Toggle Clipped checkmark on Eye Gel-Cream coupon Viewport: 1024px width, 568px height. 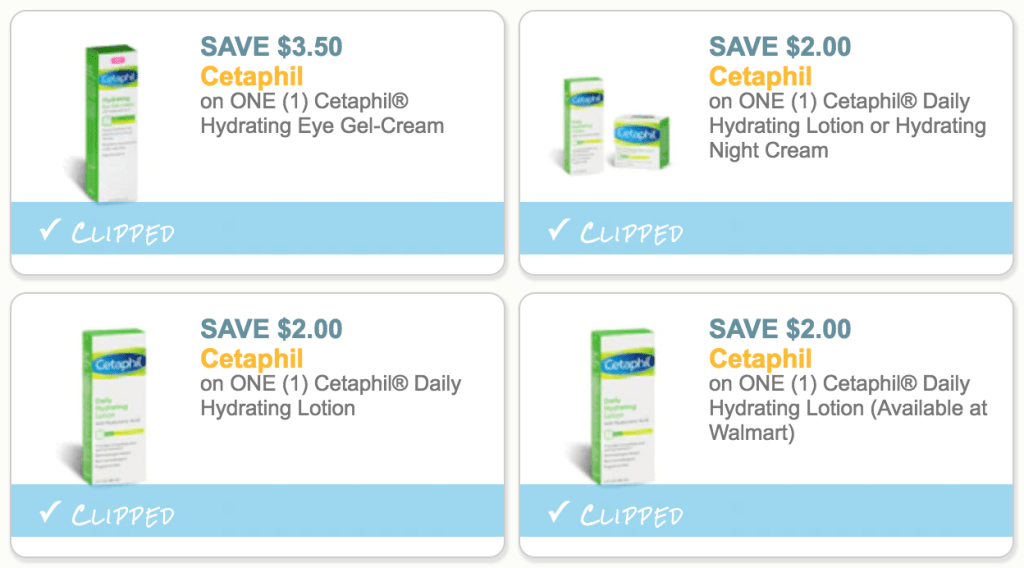[x=50, y=230]
